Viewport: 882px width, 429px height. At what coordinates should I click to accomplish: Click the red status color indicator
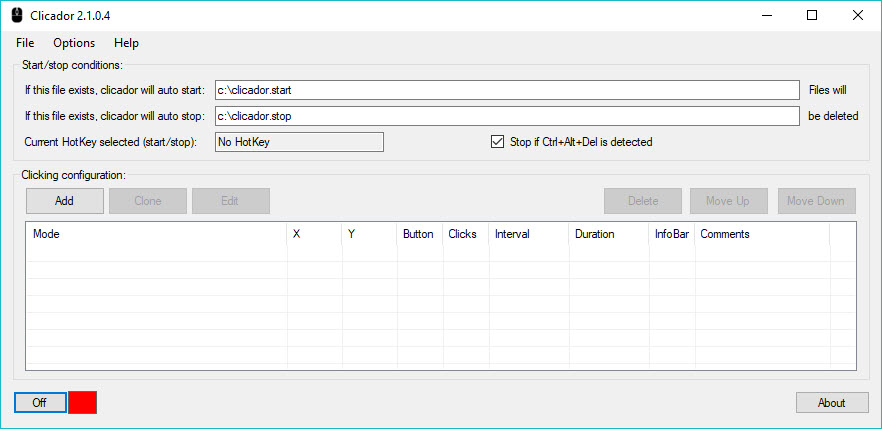pyautogui.click(x=83, y=403)
